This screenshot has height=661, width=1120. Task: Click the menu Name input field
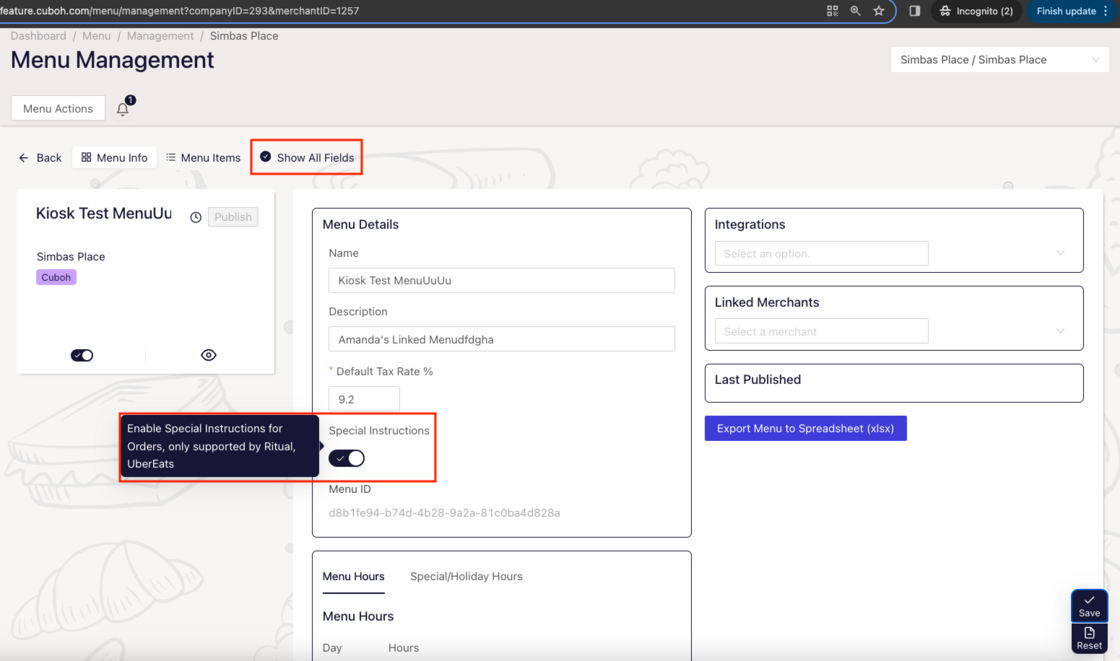point(501,281)
